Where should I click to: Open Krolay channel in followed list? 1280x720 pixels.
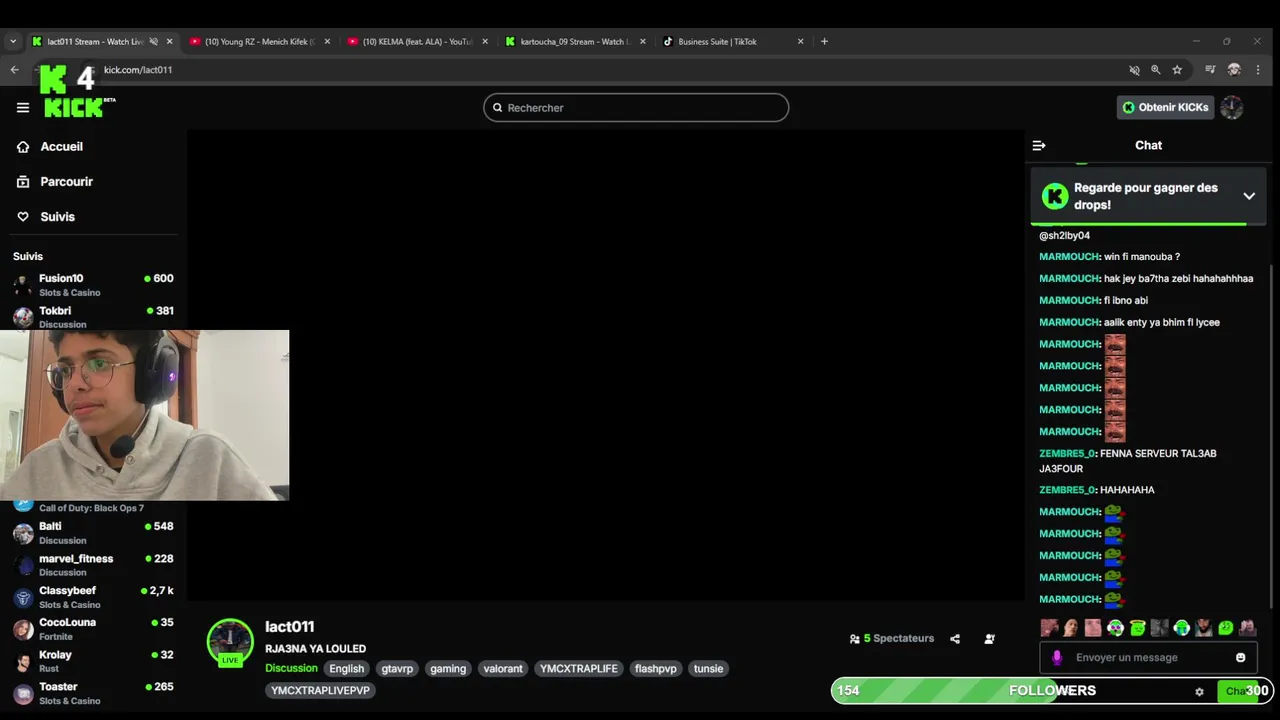[x=93, y=661]
